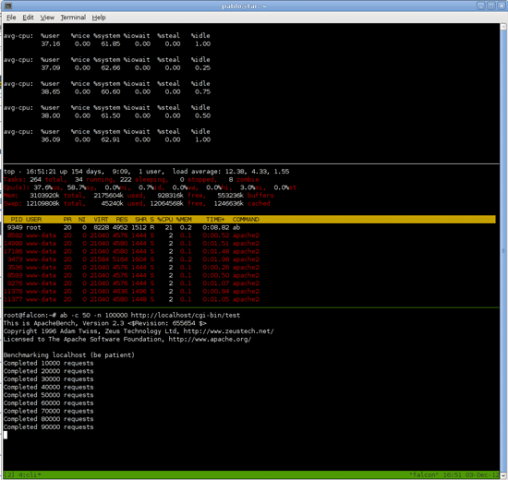The height and width of the screenshot is (480, 508).
Task: Click the www.apache.org URL
Action: [x=210, y=339]
